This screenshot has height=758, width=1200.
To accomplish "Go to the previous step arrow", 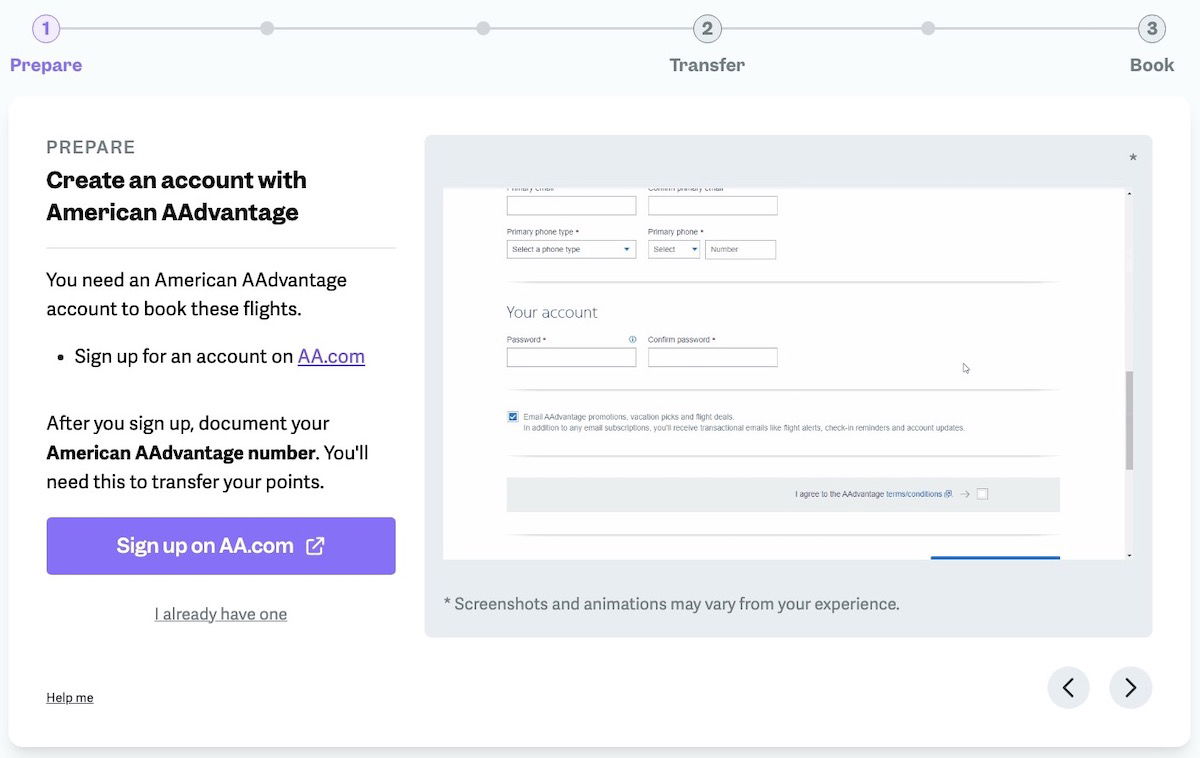I will [x=1068, y=687].
